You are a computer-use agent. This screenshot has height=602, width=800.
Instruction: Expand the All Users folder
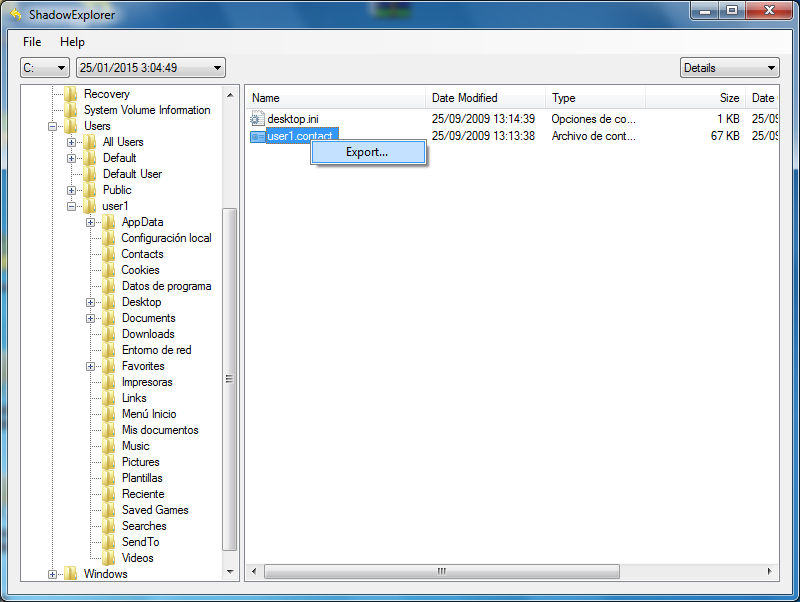coord(71,142)
